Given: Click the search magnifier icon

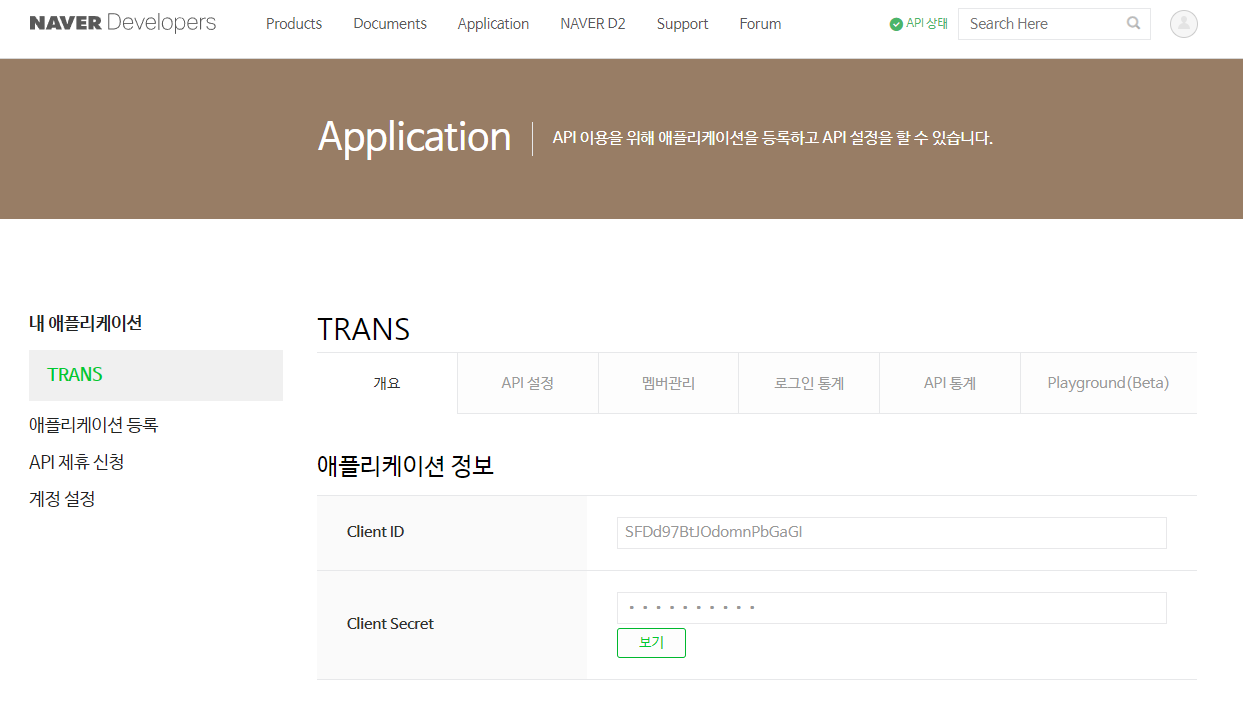Looking at the screenshot, I should pyautogui.click(x=1133, y=23).
